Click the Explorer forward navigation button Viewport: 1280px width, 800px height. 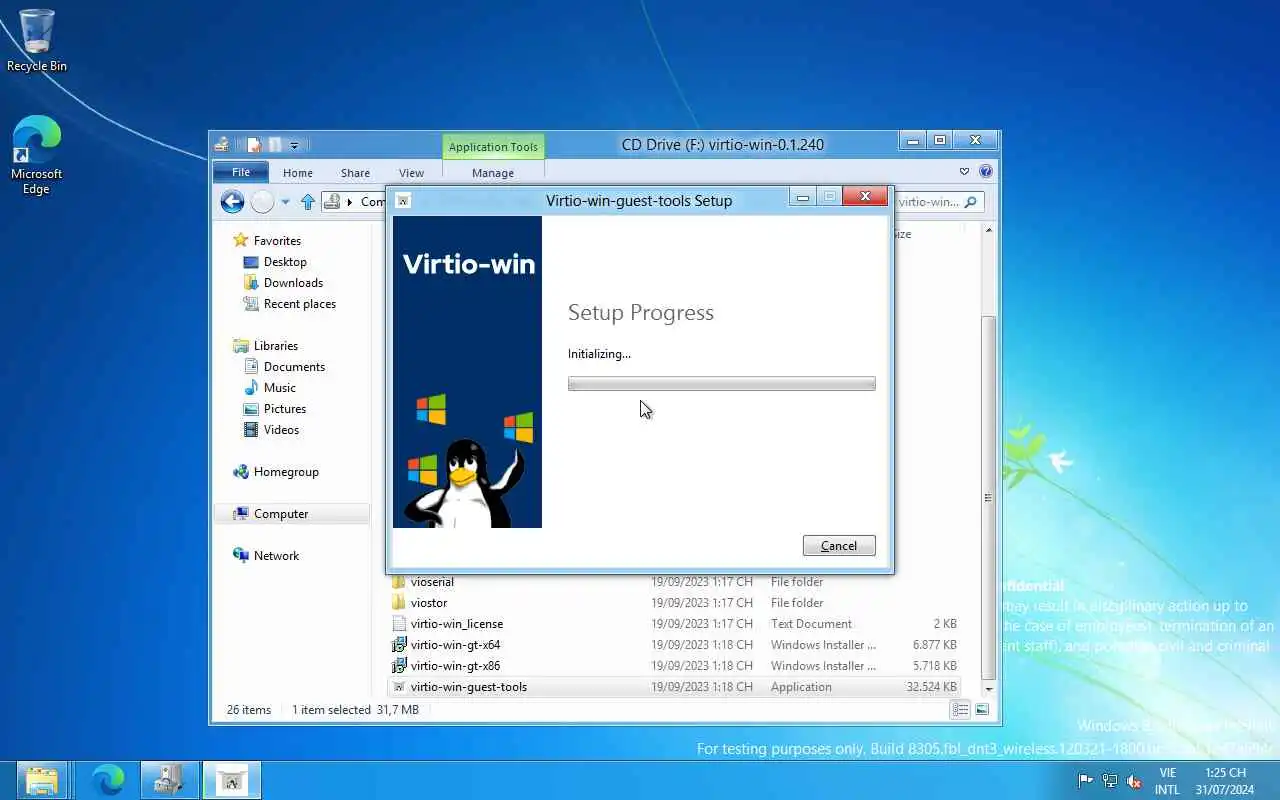(262, 202)
